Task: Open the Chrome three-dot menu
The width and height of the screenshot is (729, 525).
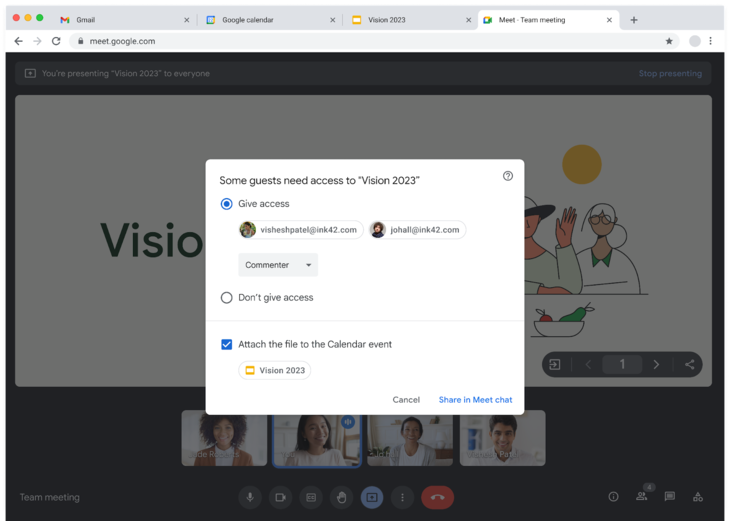Action: 710,41
